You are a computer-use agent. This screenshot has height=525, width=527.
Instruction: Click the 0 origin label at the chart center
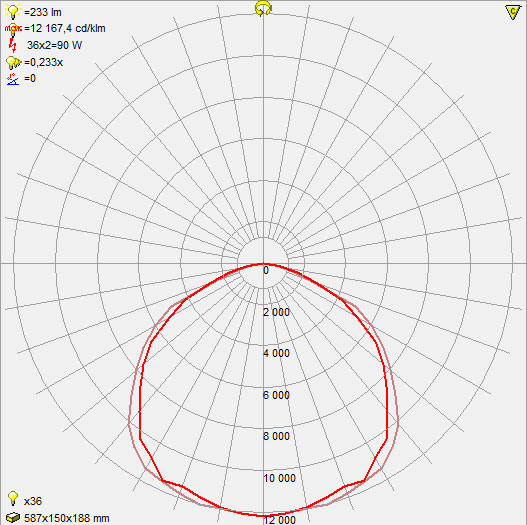(266, 270)
